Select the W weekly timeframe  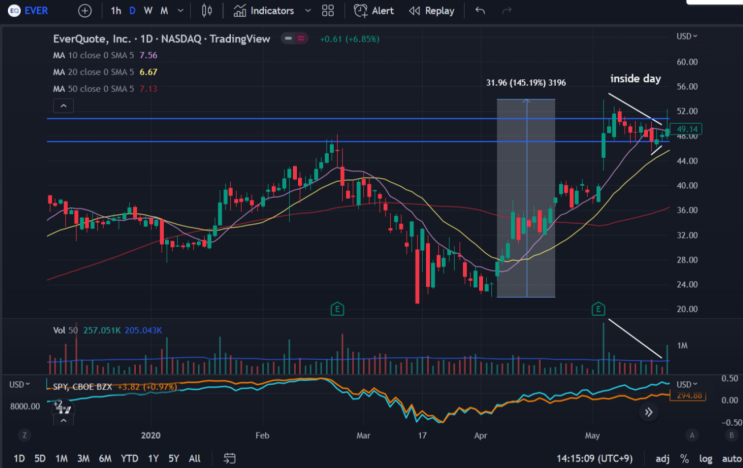[x=148, y=10]
